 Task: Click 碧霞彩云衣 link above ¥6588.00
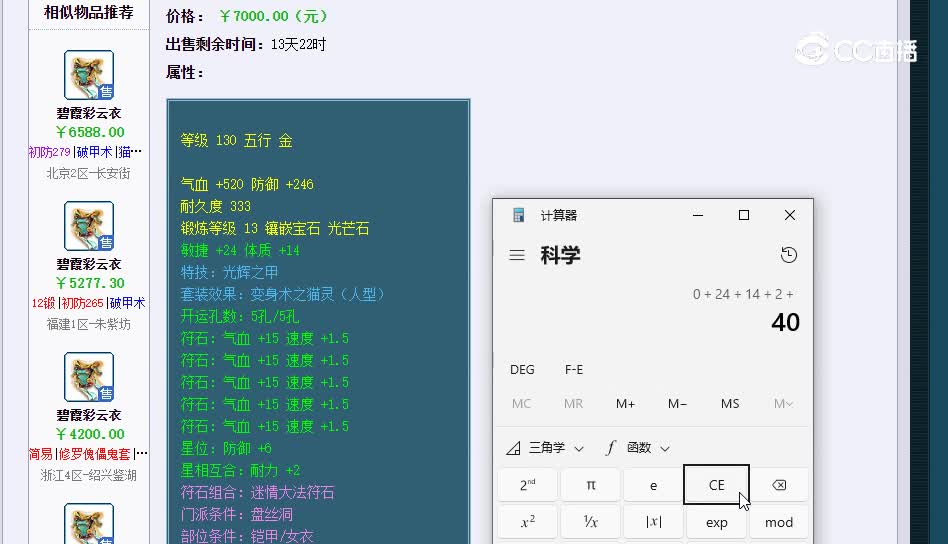coord(89,113)
